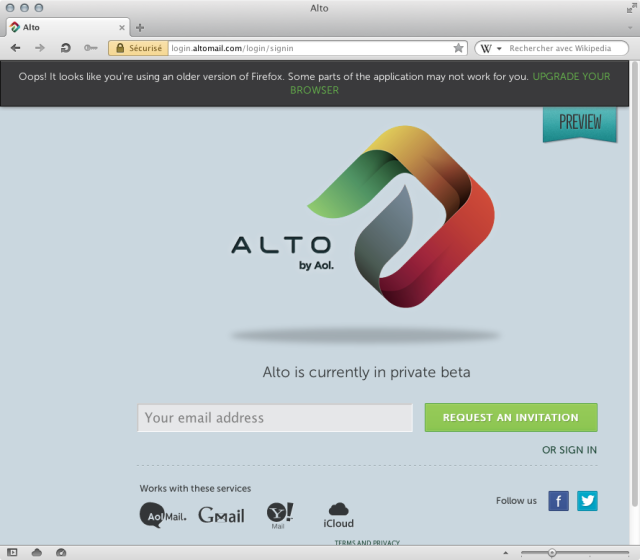Toggle the panels button in the status bar
Screen dimensions: 640x560
point(12,553)
